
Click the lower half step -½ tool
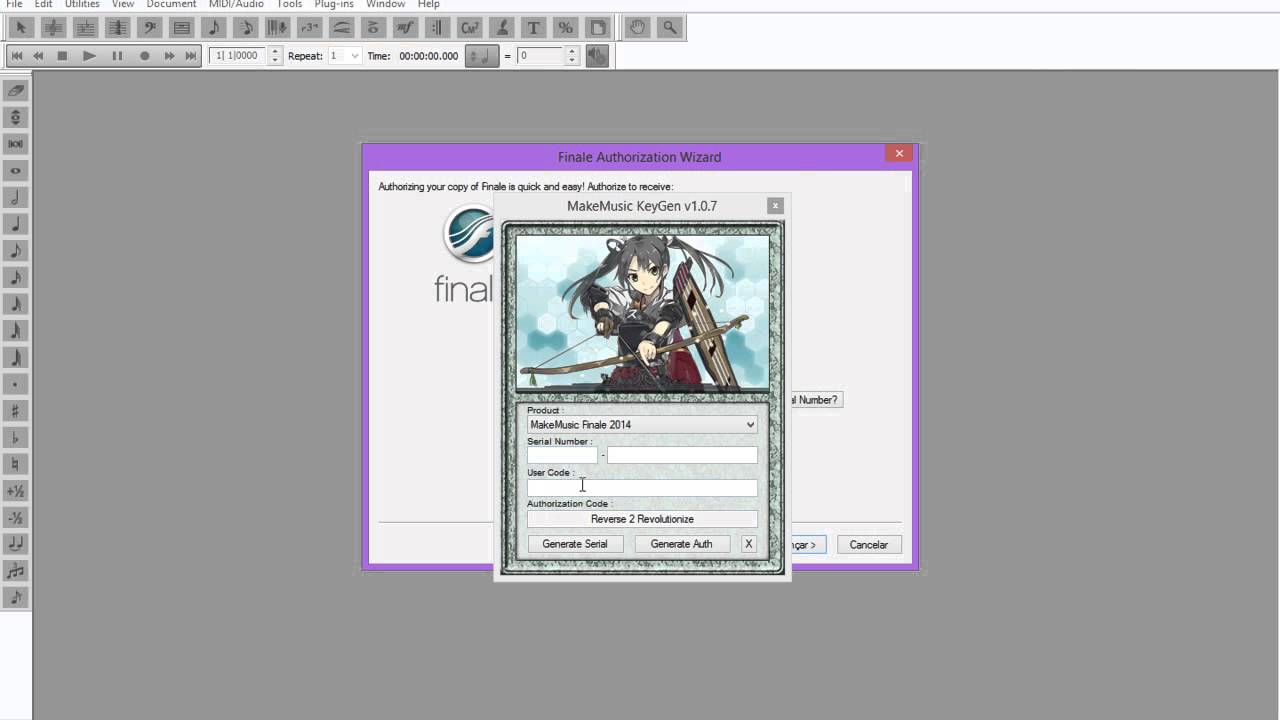point(15,518)
